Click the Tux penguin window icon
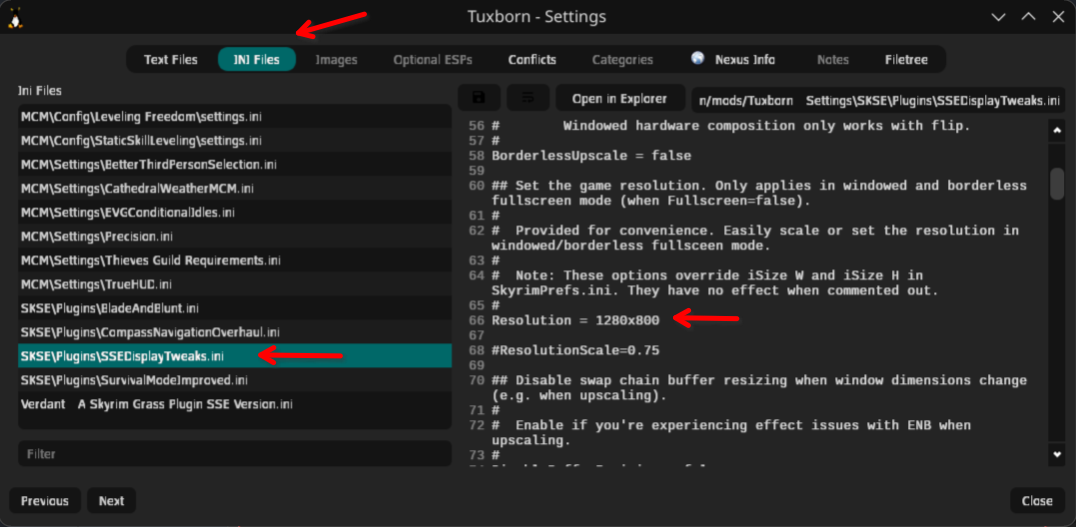The width and height of the screenshot is (1076, 527). point(16,17)
